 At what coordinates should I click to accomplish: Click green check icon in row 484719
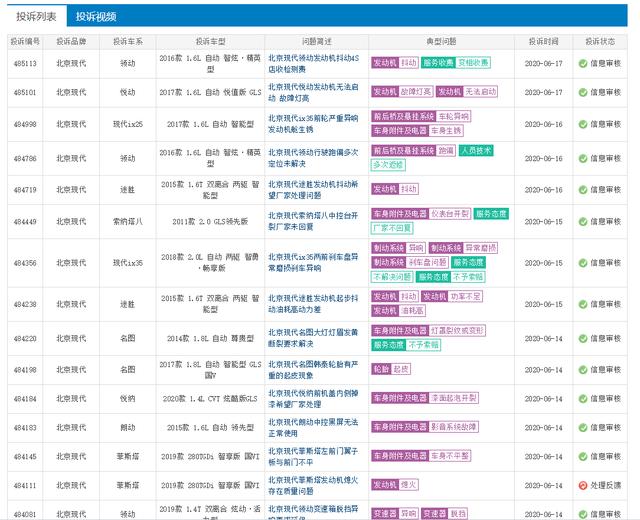(x=583, y=190)
